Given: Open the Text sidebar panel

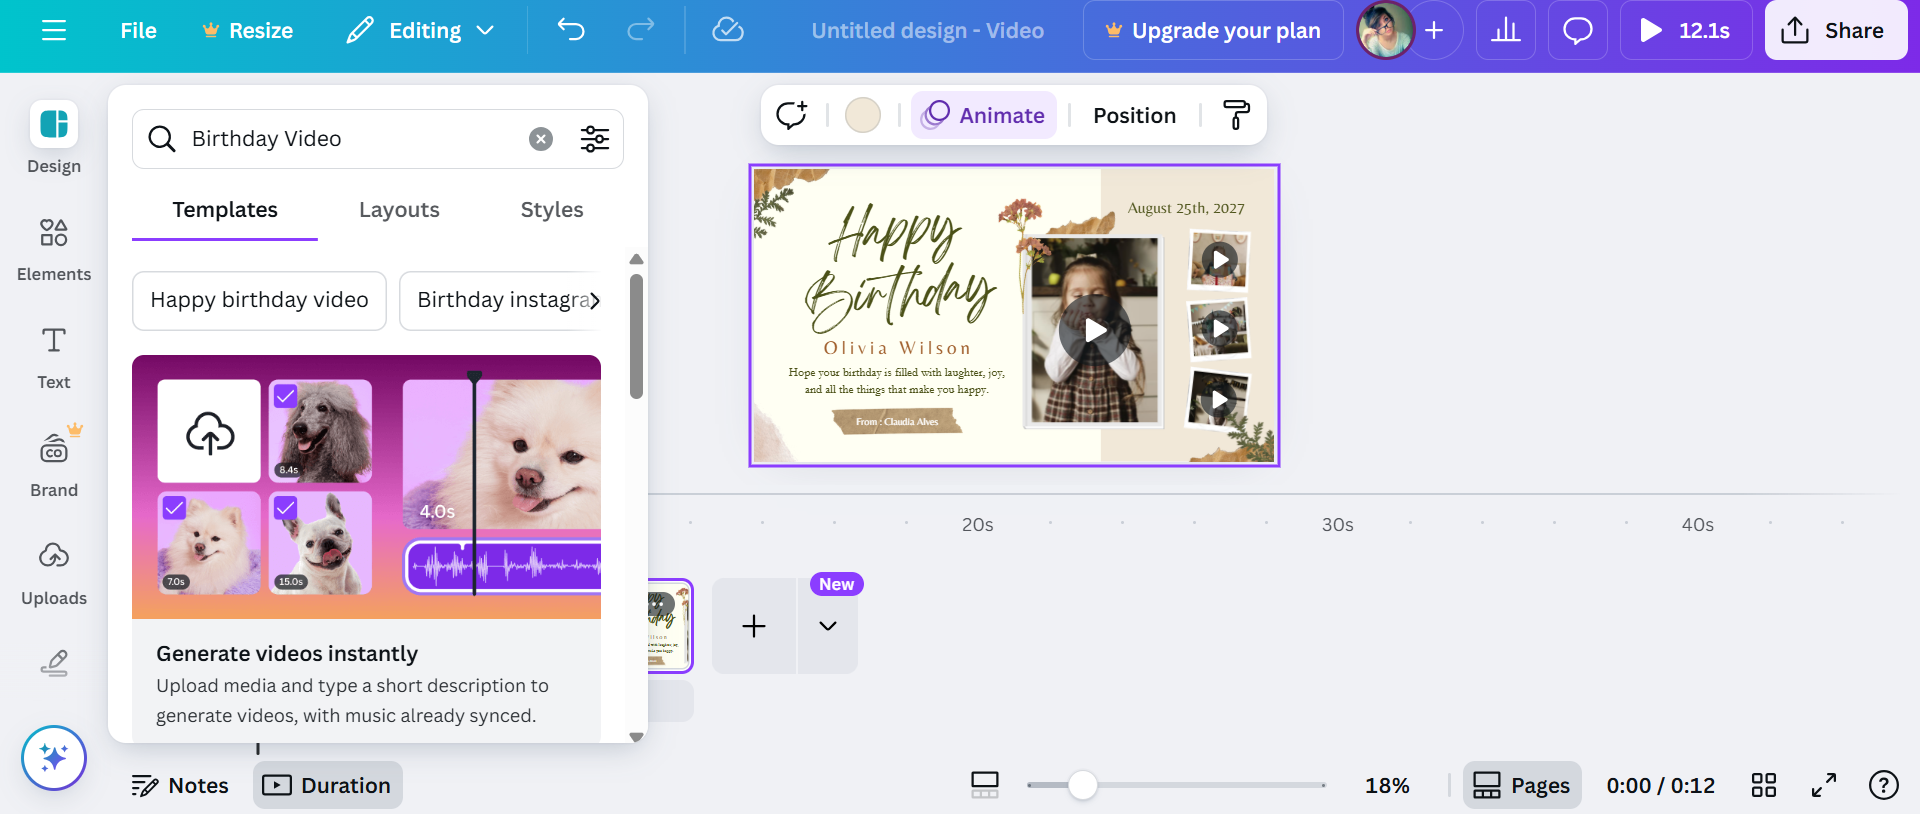Looking at the screenshot, I should coord(54,358).
